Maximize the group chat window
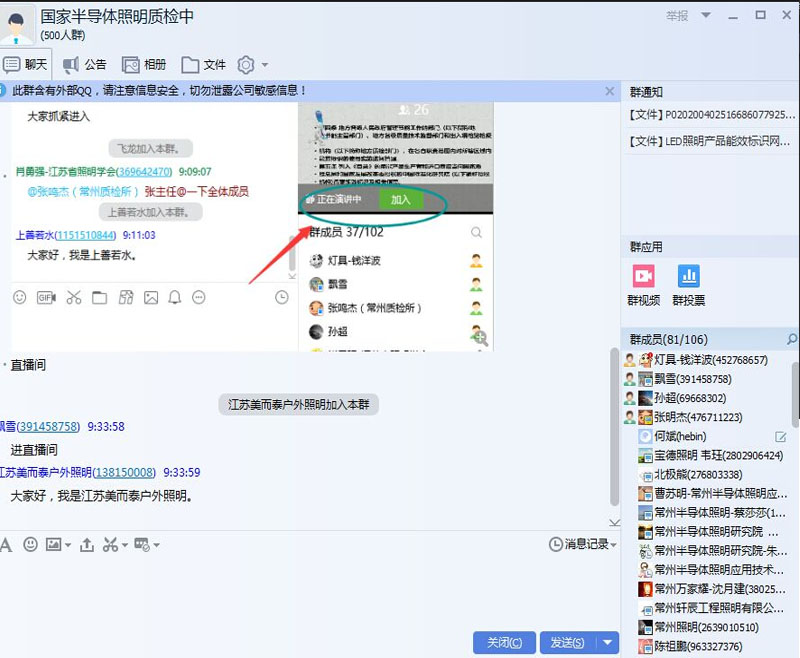 [x=760, y=15]
